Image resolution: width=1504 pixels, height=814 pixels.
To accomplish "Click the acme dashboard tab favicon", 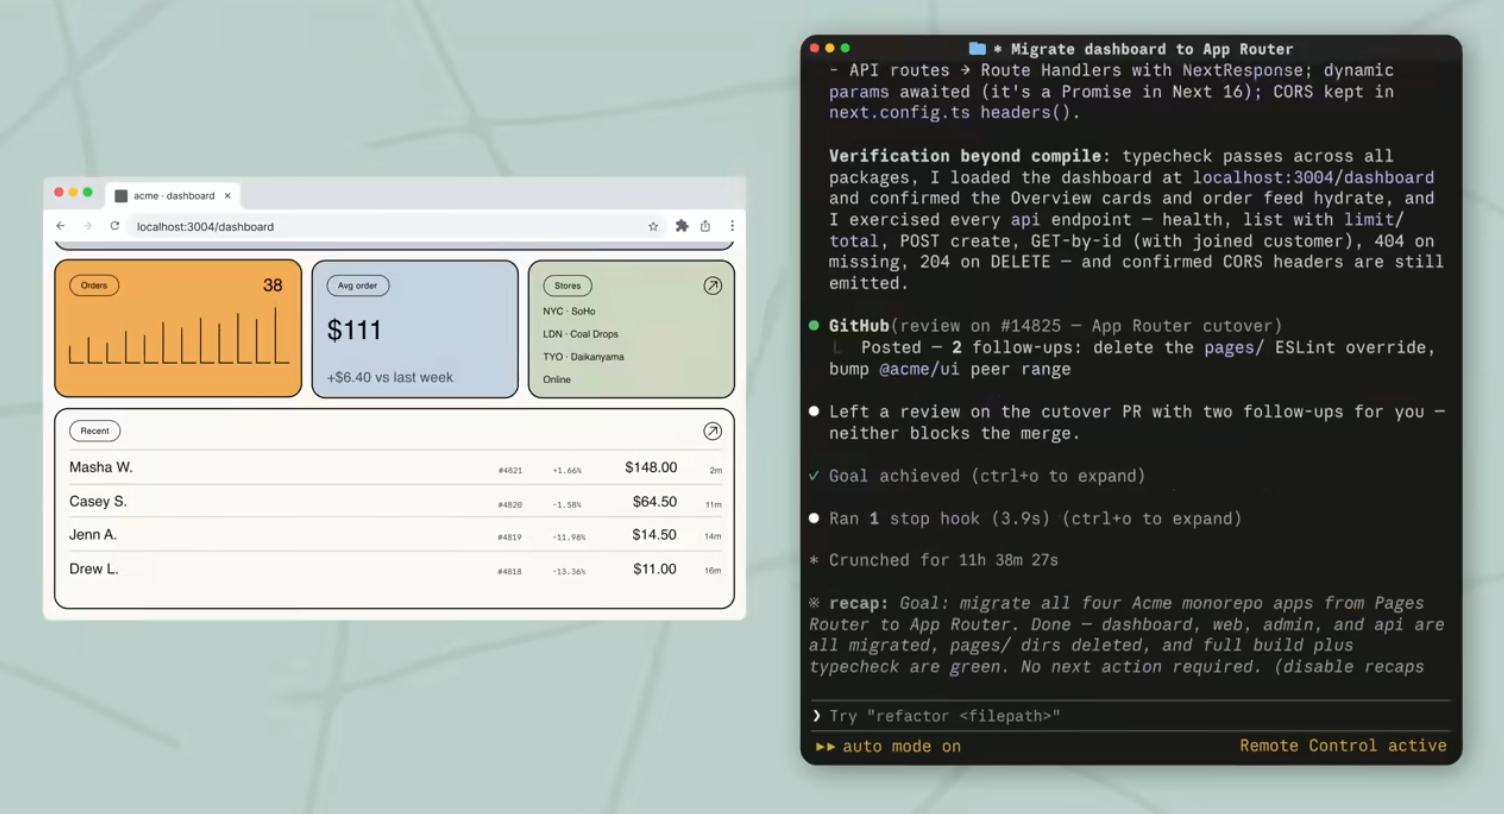I will click(121, 196).
